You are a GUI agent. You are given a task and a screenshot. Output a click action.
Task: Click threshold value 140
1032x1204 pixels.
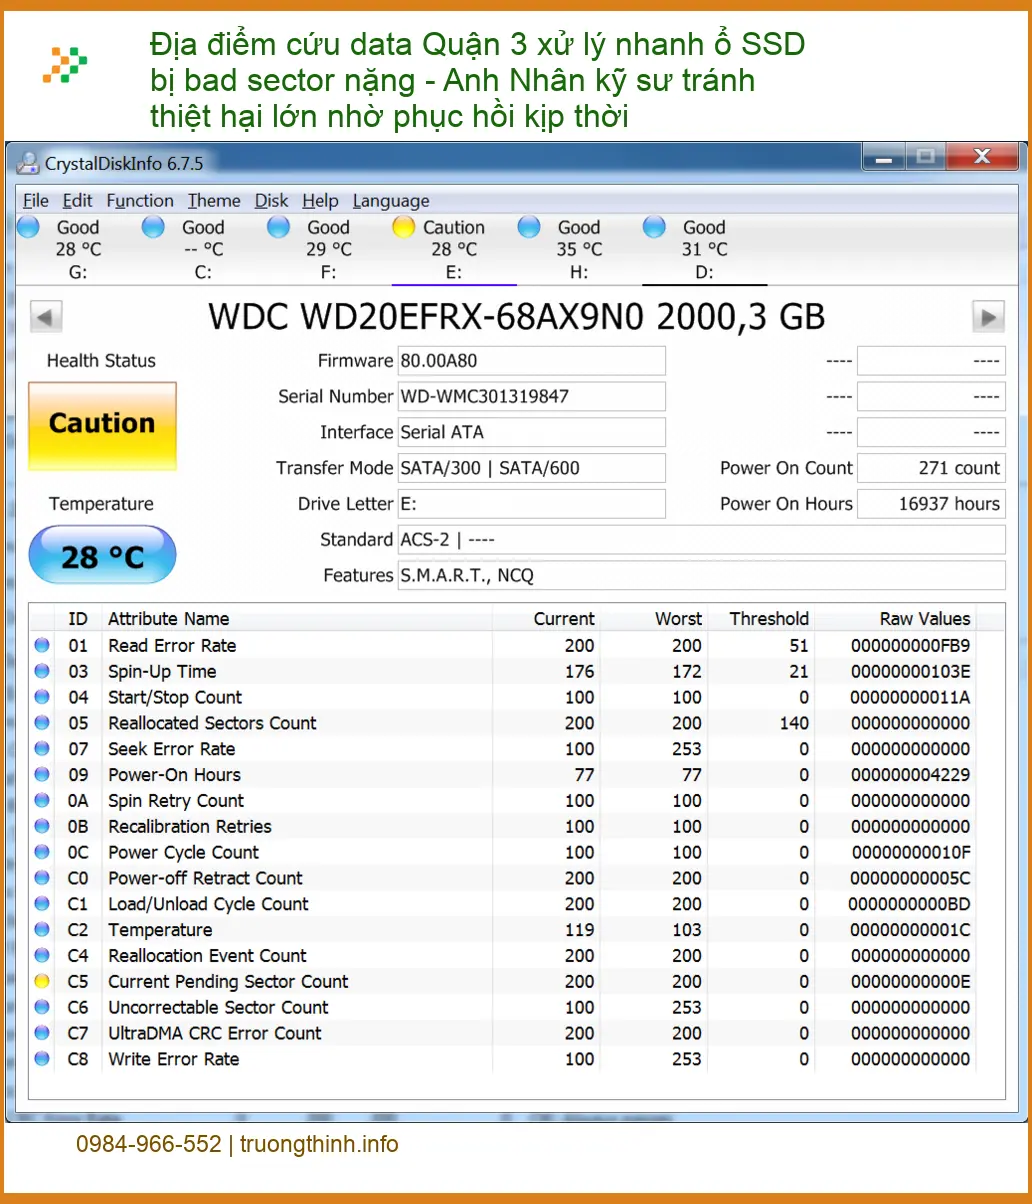coord(794,723)
